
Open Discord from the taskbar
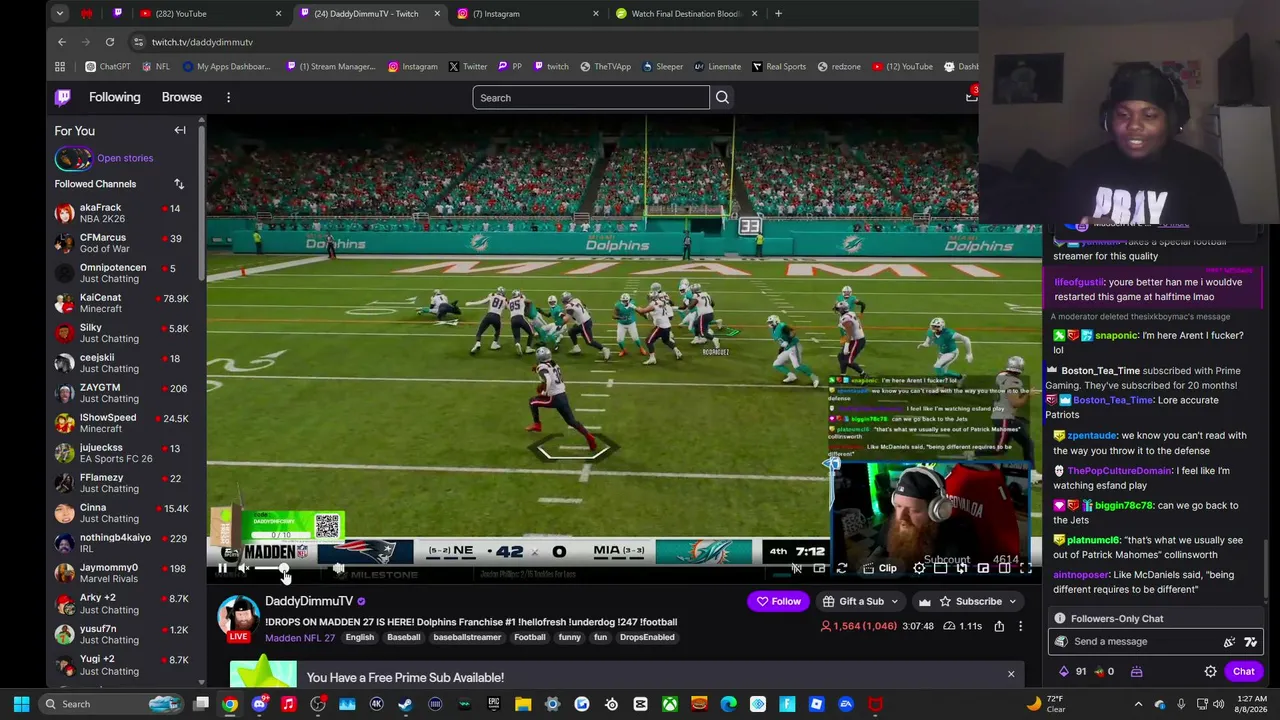coord(259,704)
